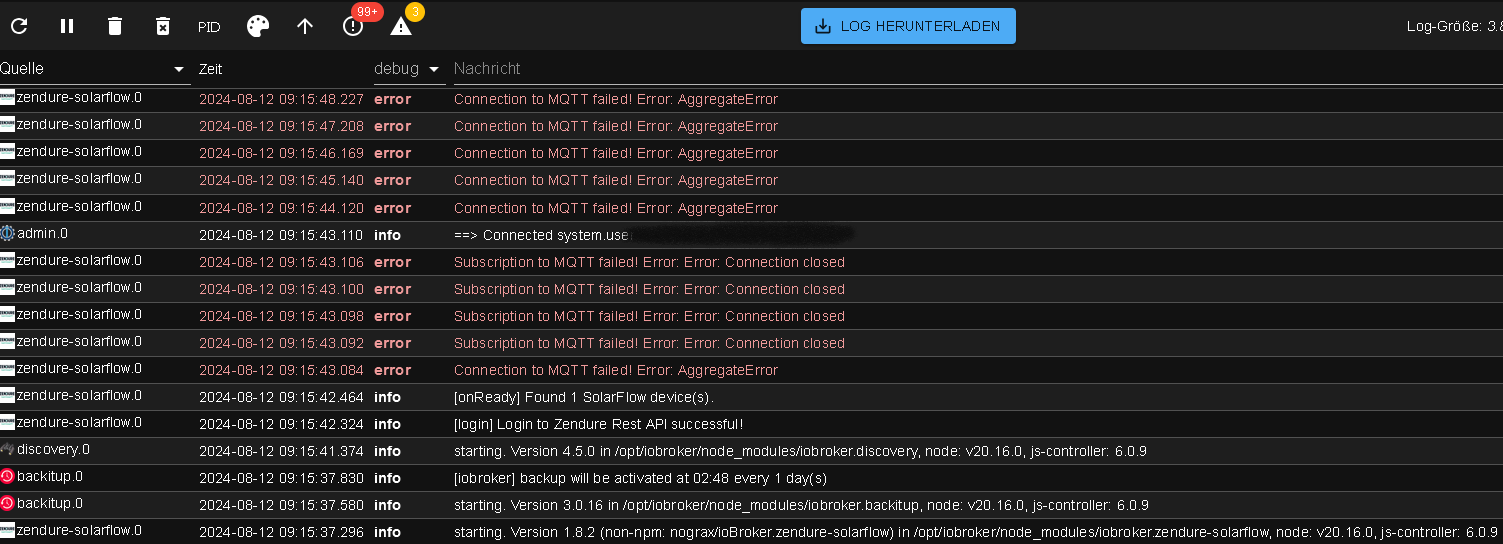
Task: Show errors with 99+ badge icon
Action: [x=353, y=26]
